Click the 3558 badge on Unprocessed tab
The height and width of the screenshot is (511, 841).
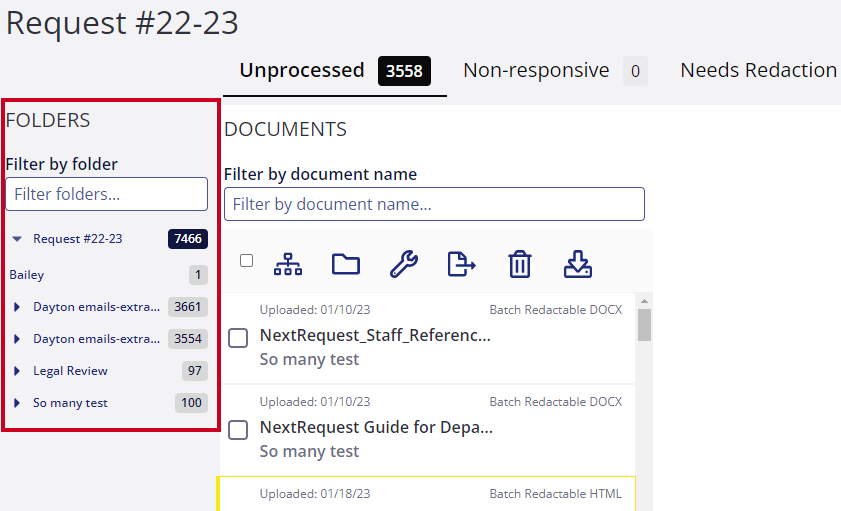pyautogui.click(x=404, y=71)
